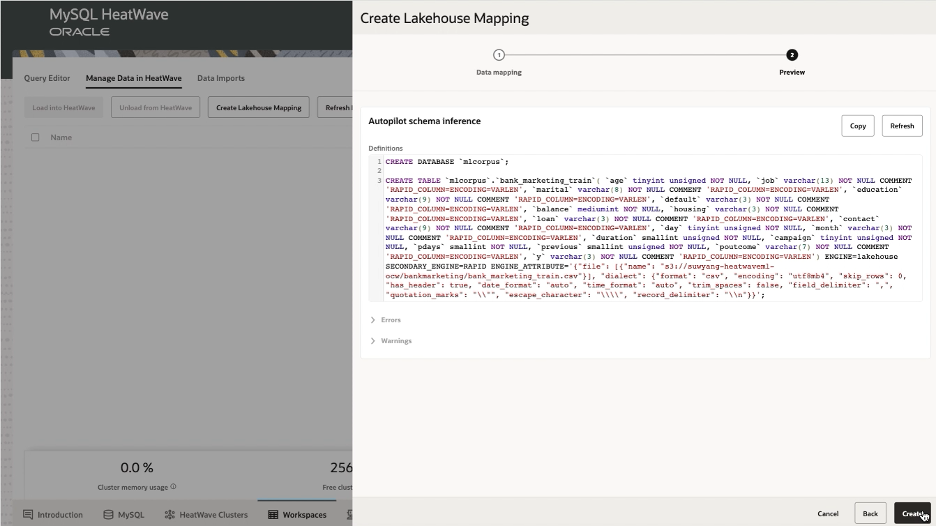Open the Data Imports tab
936x526 pixels.
221,78
